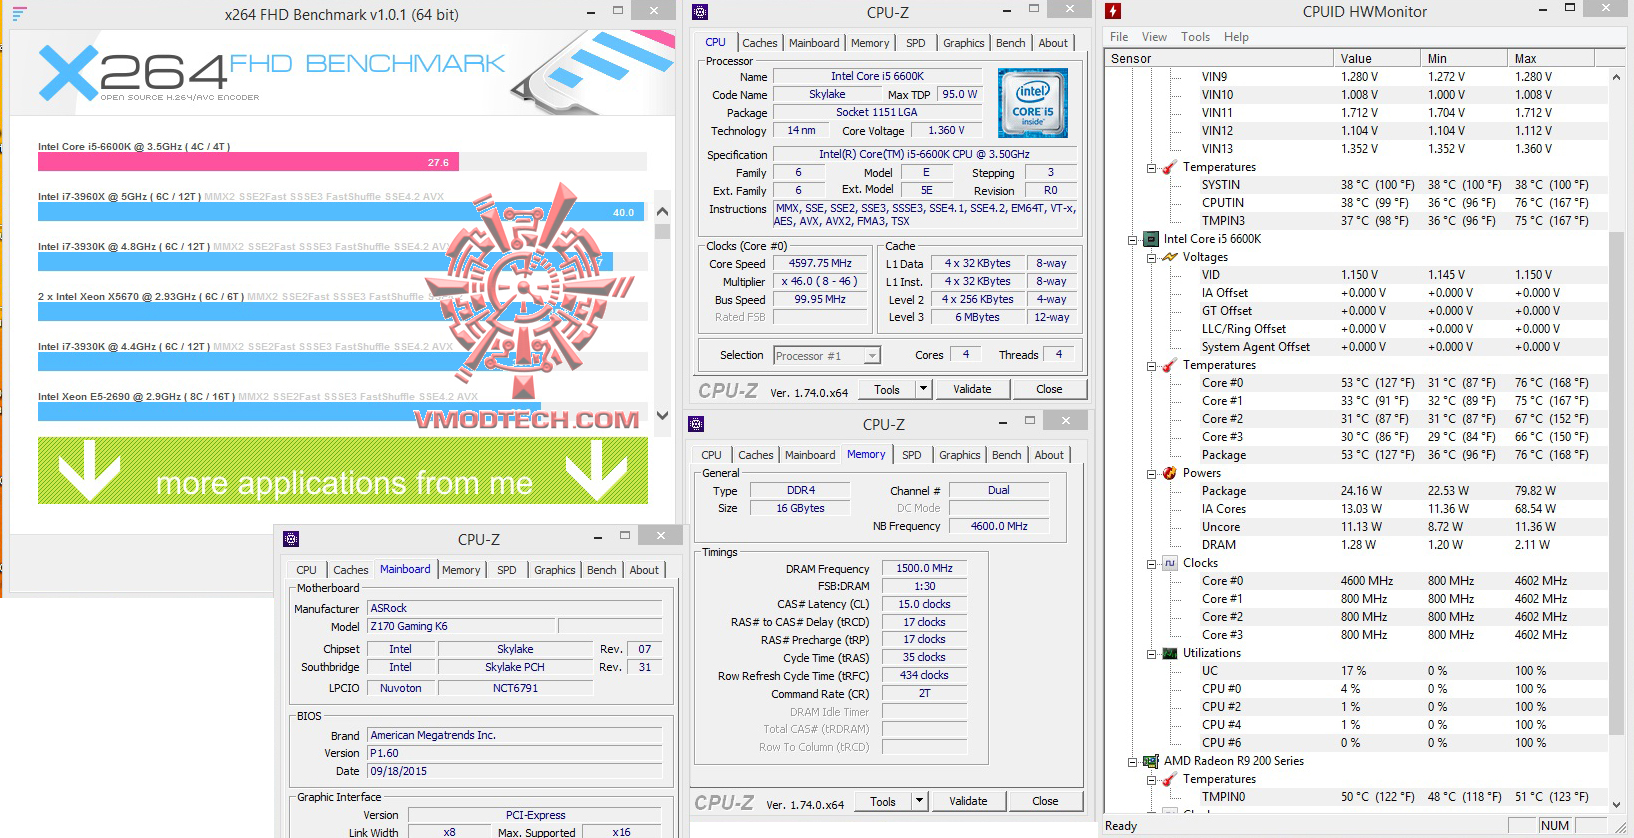
Task: Collapse the Temperatures node containing SYSTIN
Action: [x=1152, y=168]
